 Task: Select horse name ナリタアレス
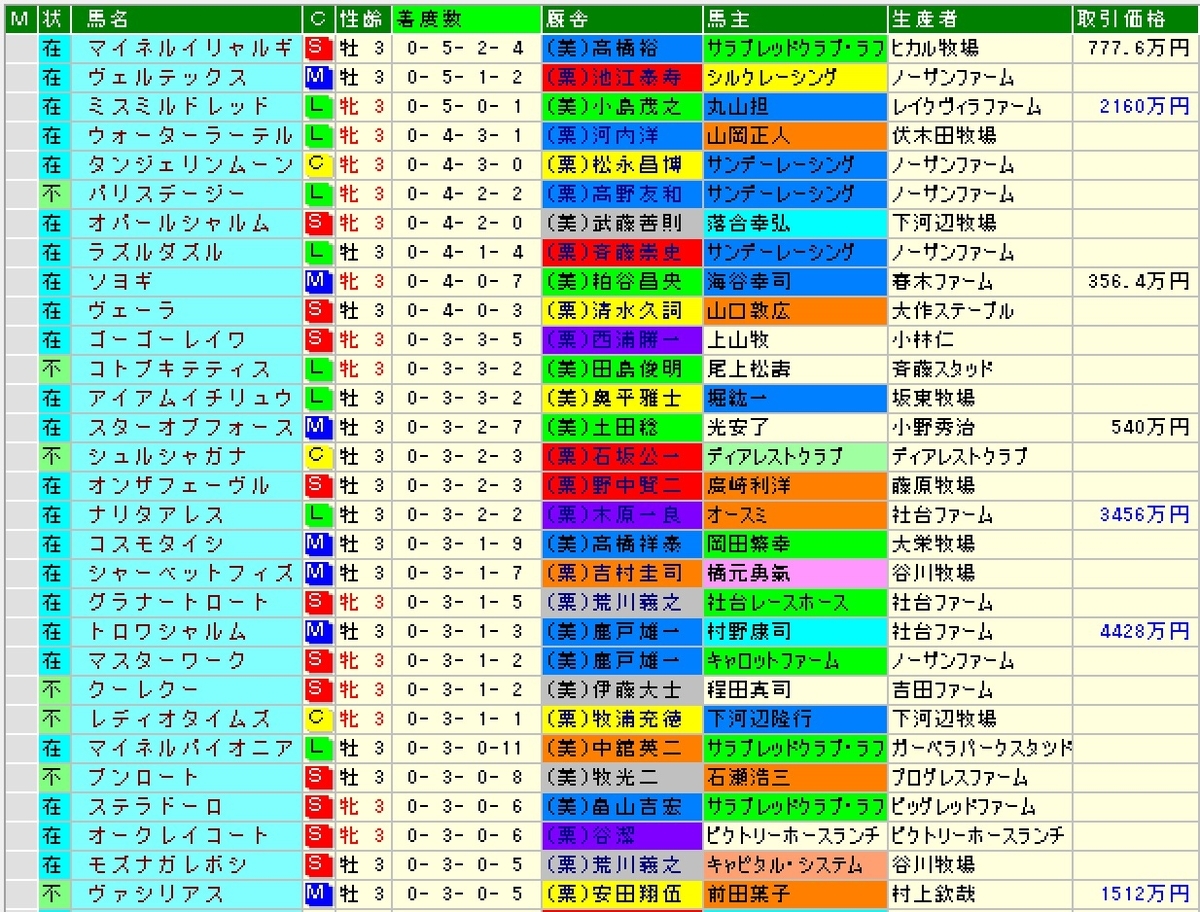coord(186,514)
